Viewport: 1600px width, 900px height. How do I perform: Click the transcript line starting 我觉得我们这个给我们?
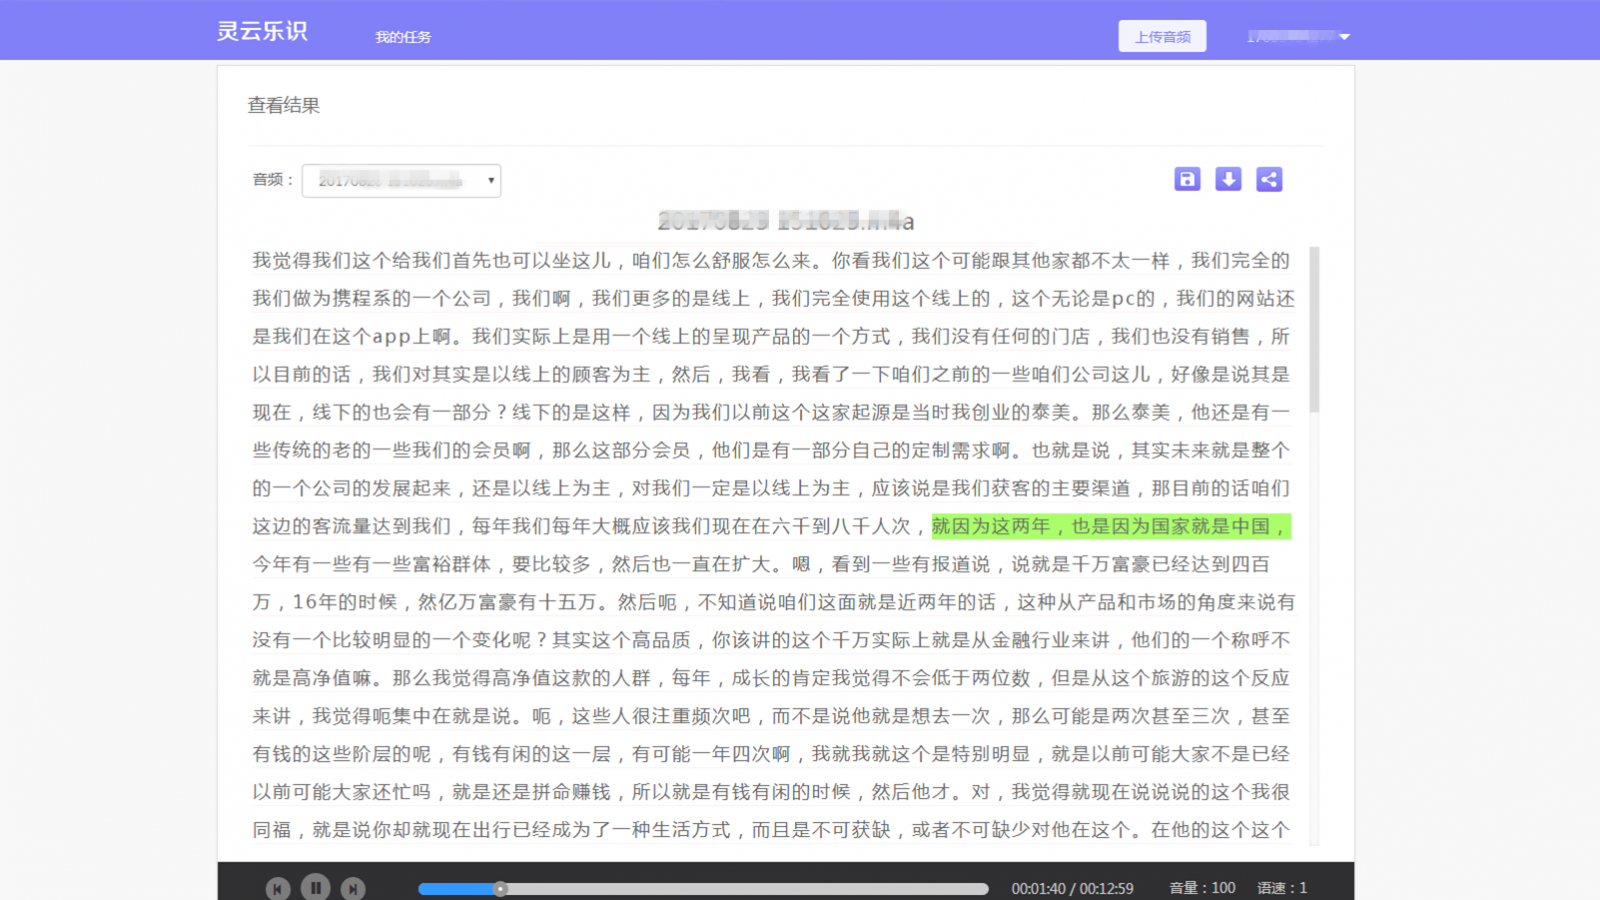[771, 260]
